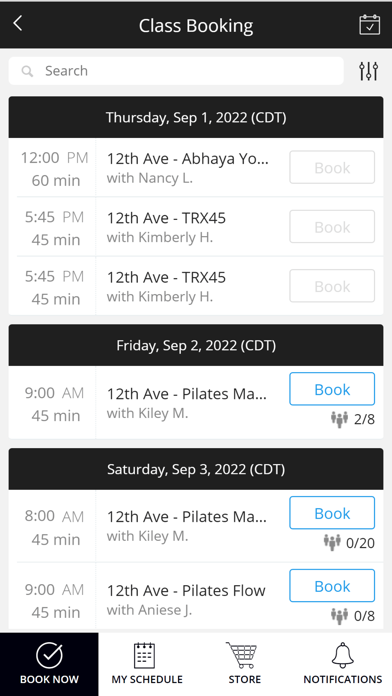
Task: Select Thursday, Sep 1, 2022 date header
Action: pos(196,117)
